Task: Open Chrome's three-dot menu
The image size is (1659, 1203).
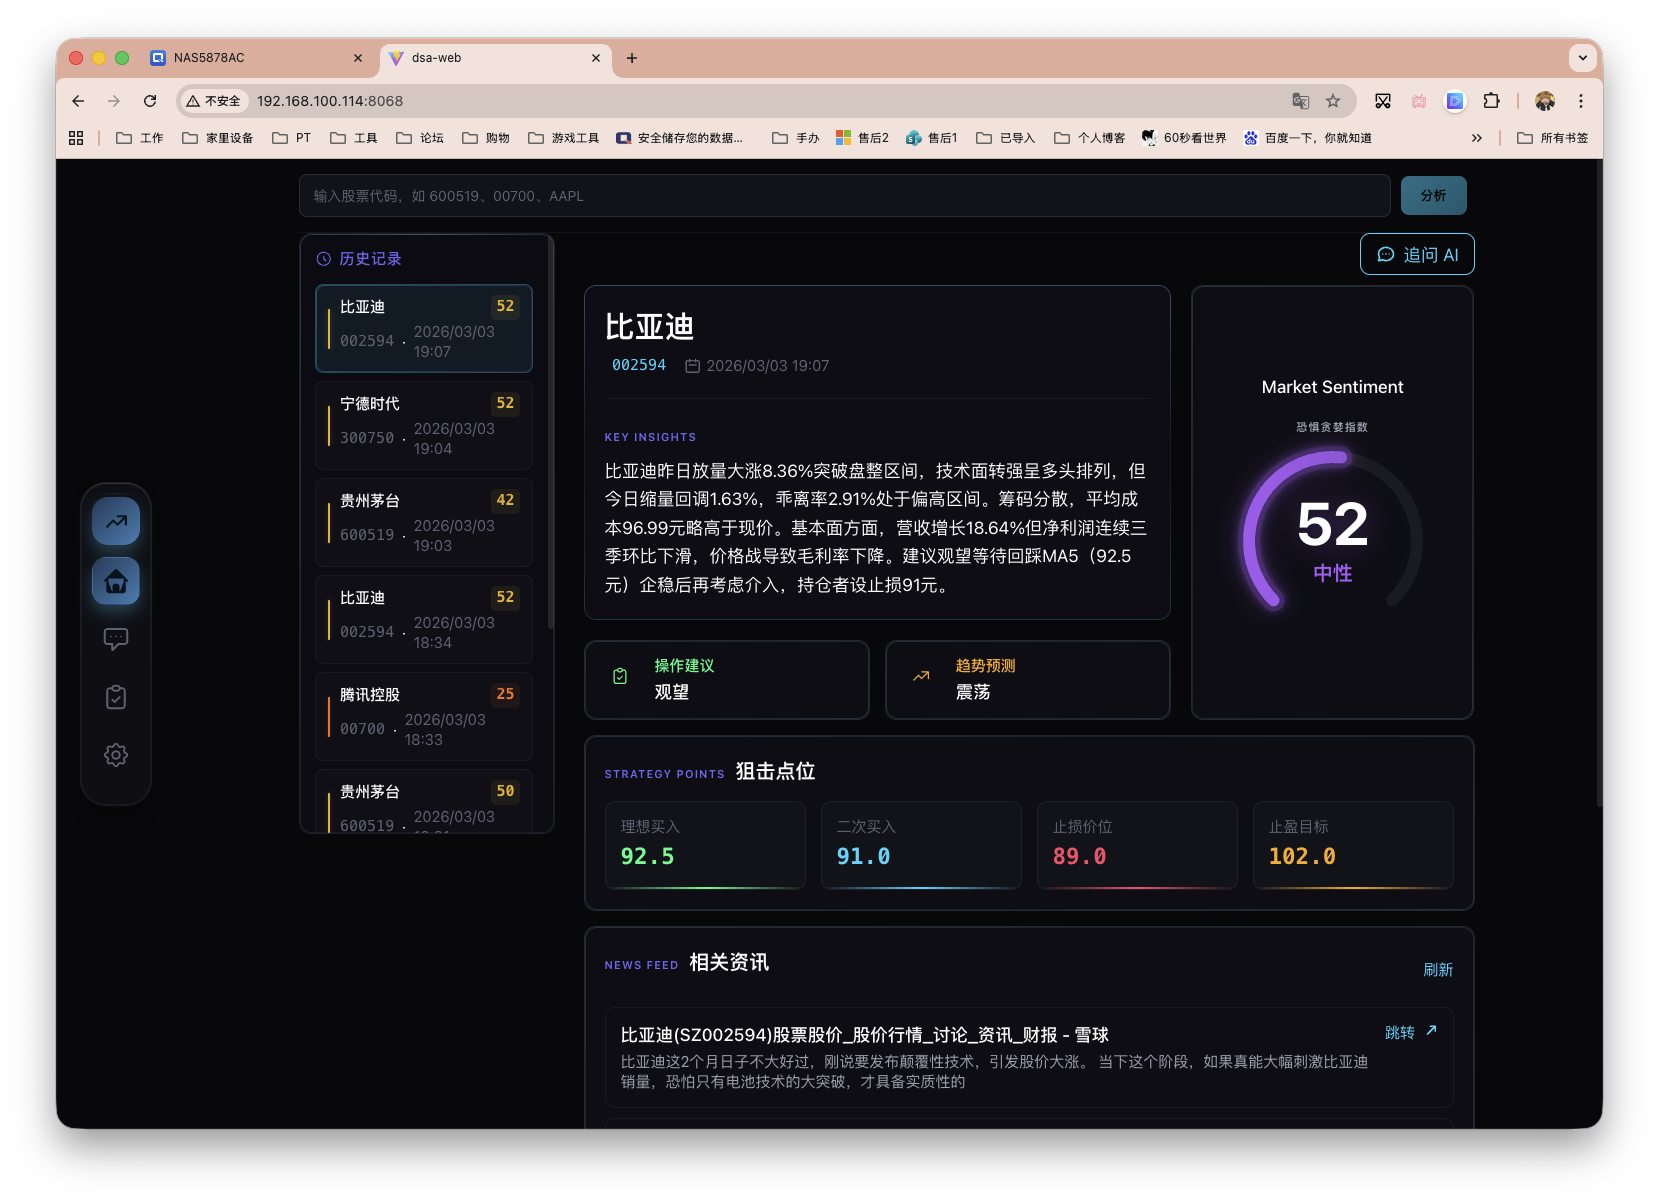Action: click(1581, 101)
